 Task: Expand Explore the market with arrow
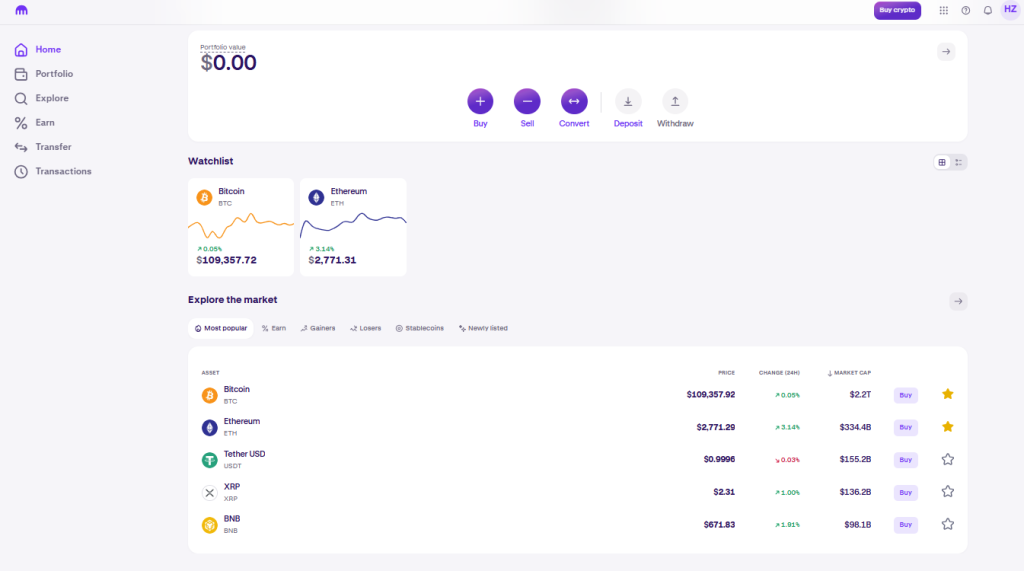coord(958,301)
